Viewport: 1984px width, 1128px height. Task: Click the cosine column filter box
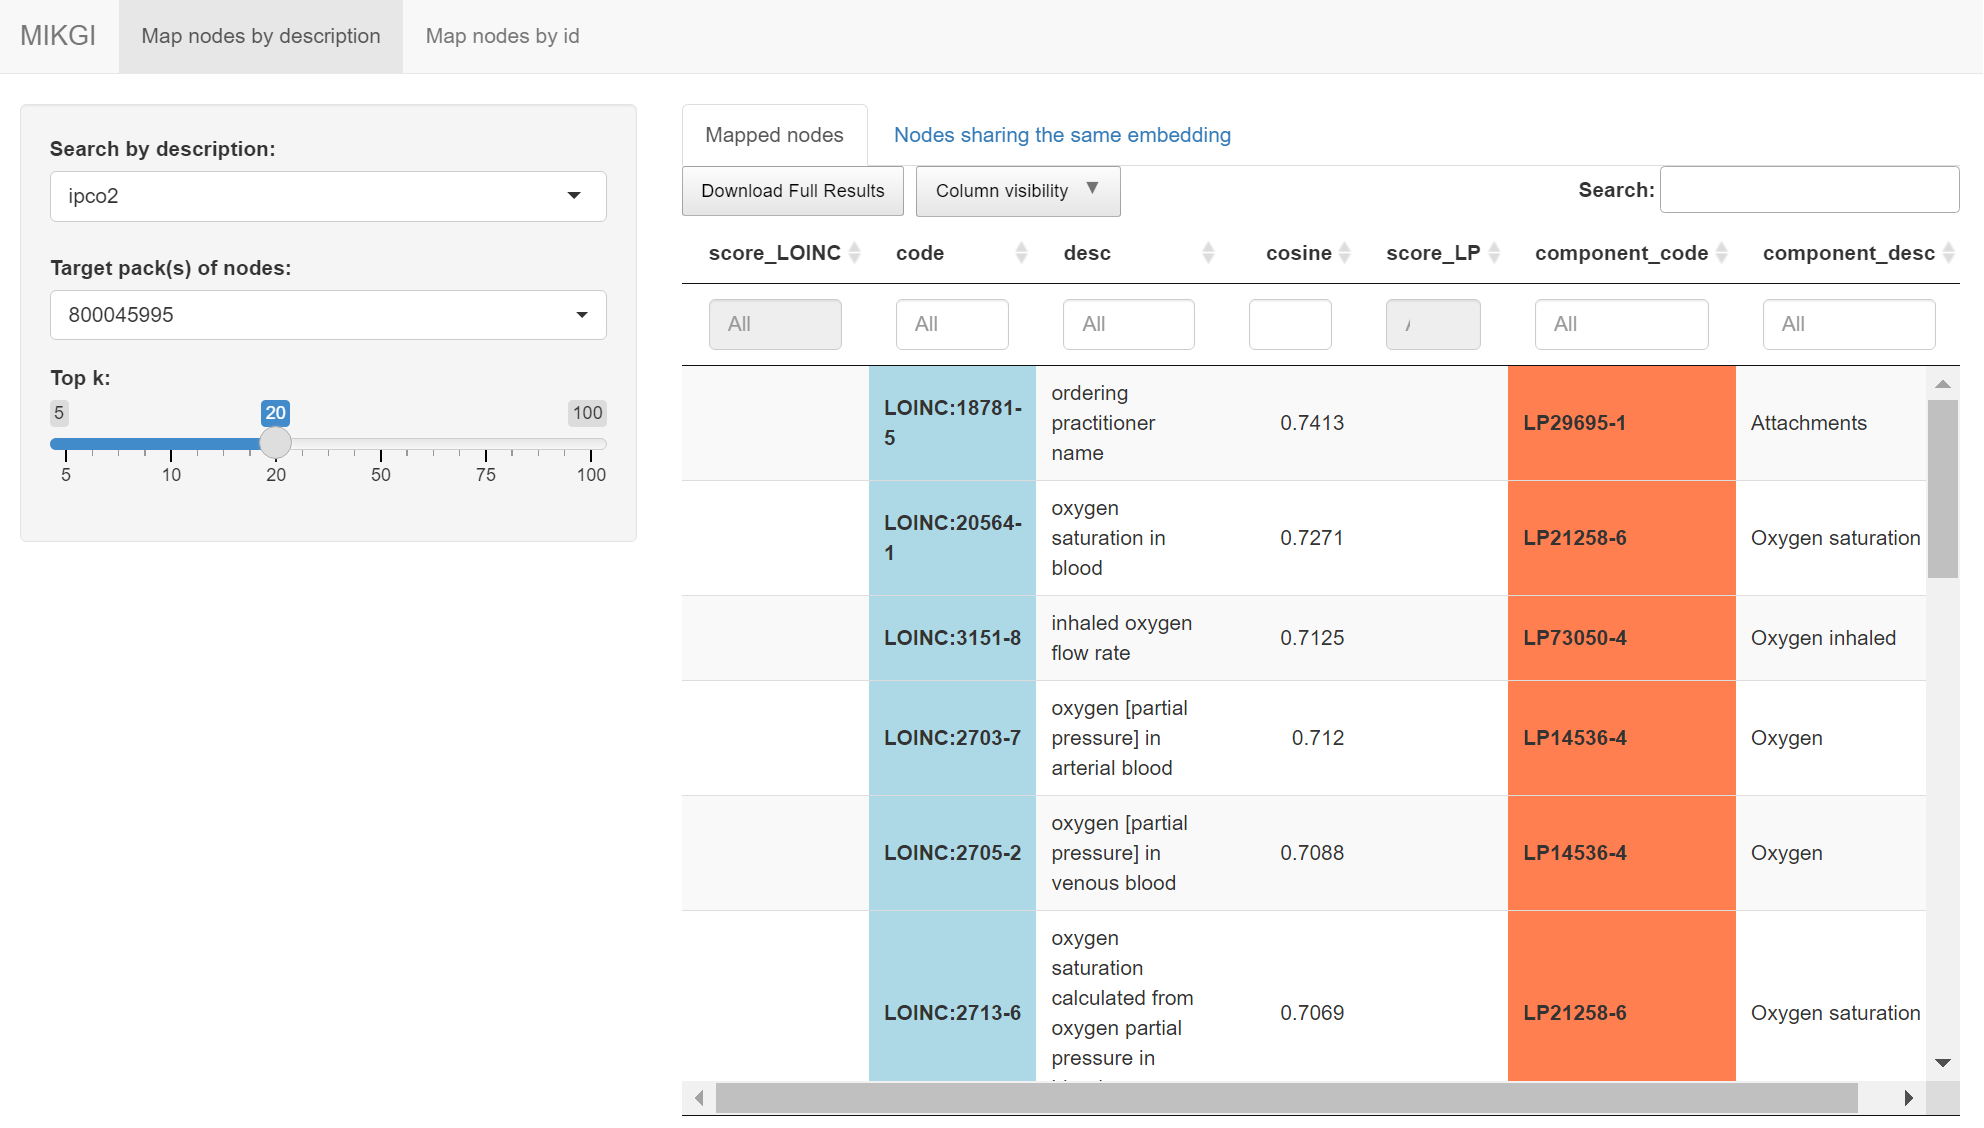tap(1289, 324)
